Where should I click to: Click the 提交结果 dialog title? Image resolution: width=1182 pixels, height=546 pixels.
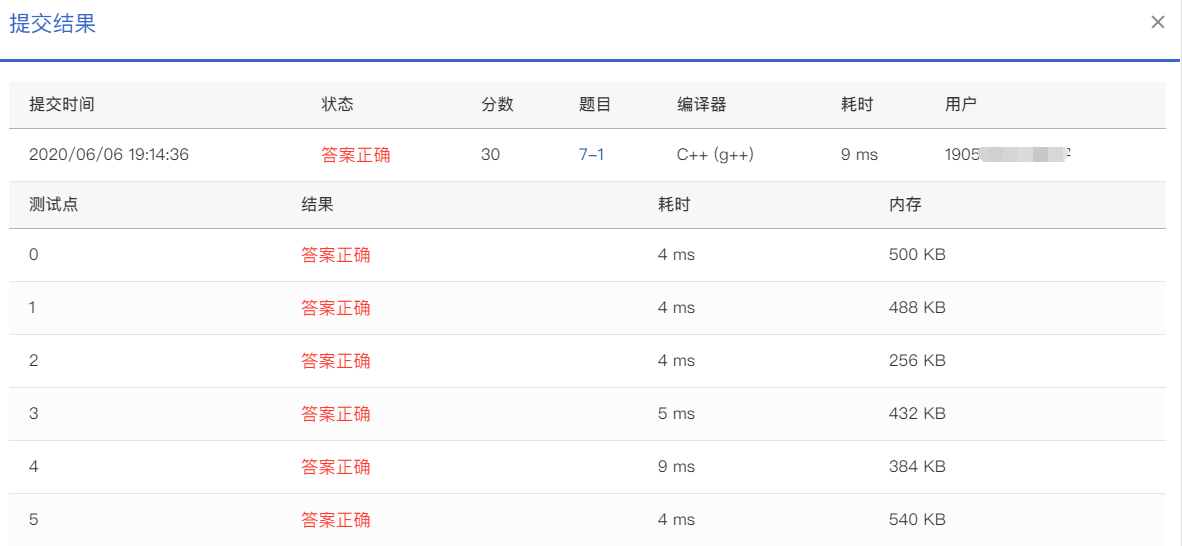(52, 23)
